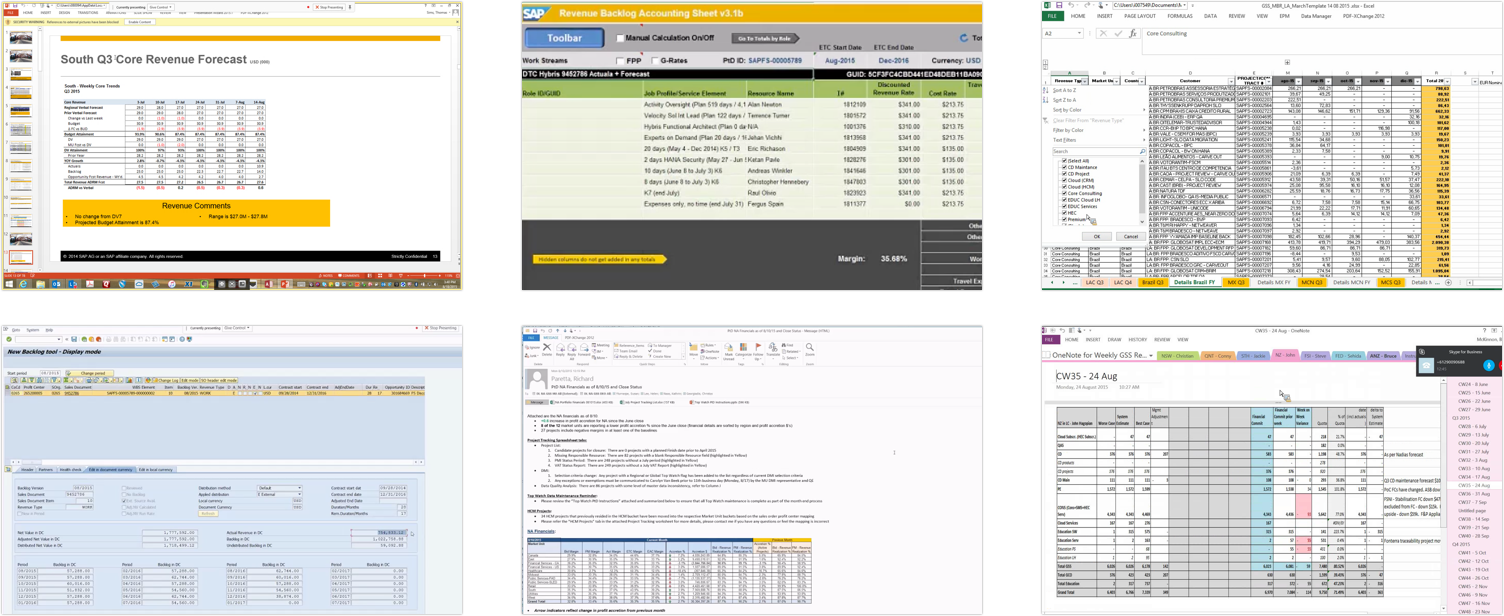Click the filter Search box in Excel
This screenshot has height=616, width=1504.
point(1097,151)
